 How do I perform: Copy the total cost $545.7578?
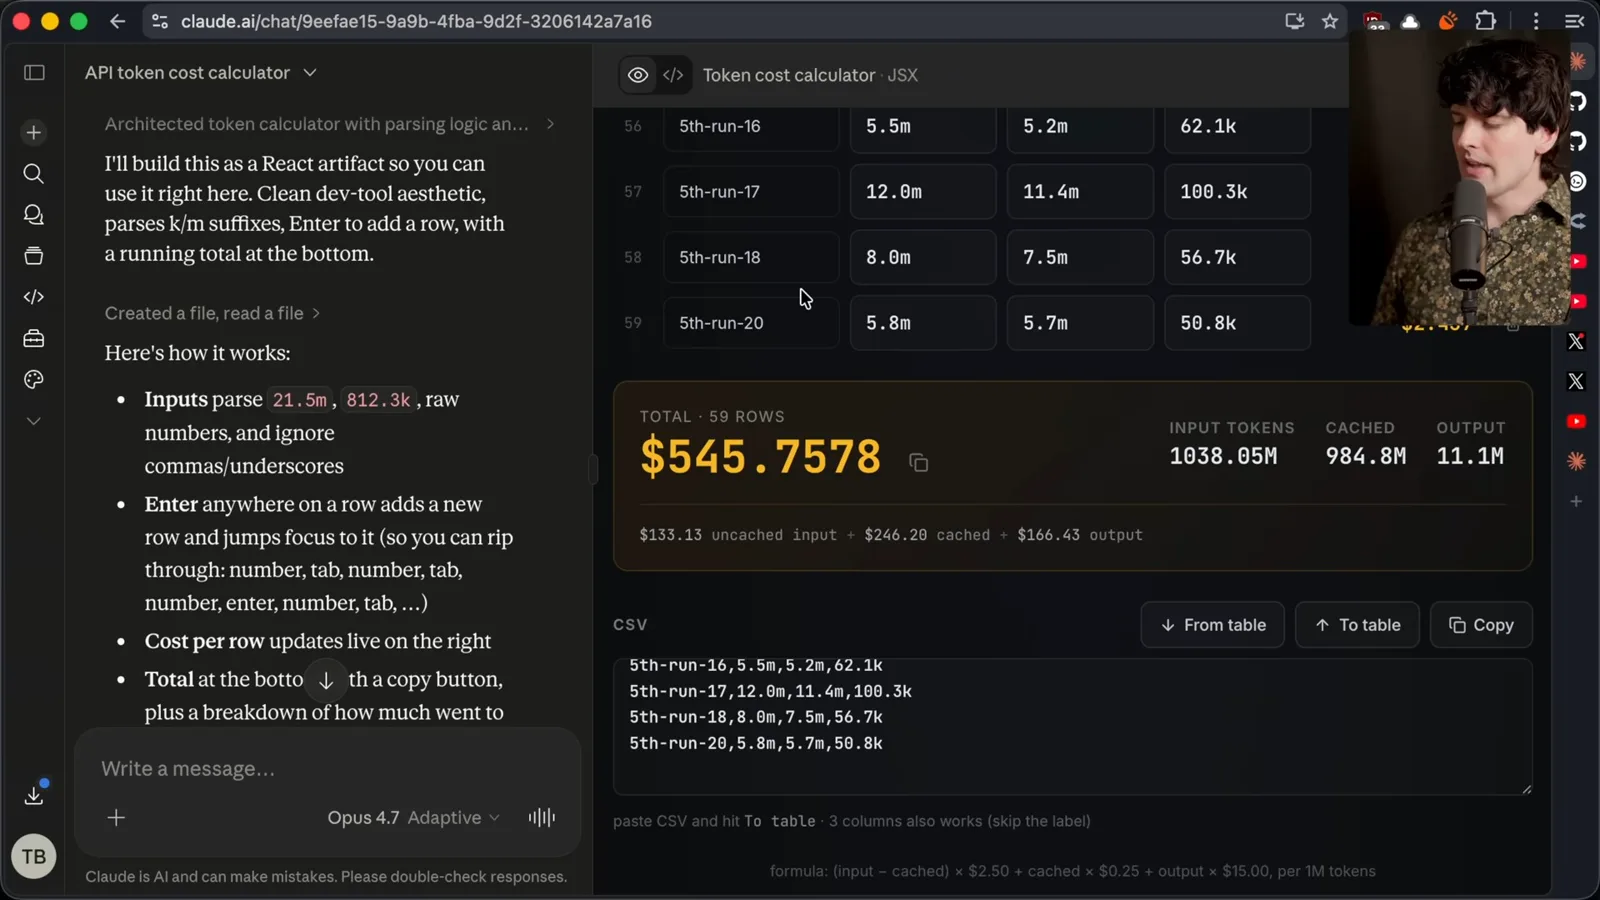918,462
